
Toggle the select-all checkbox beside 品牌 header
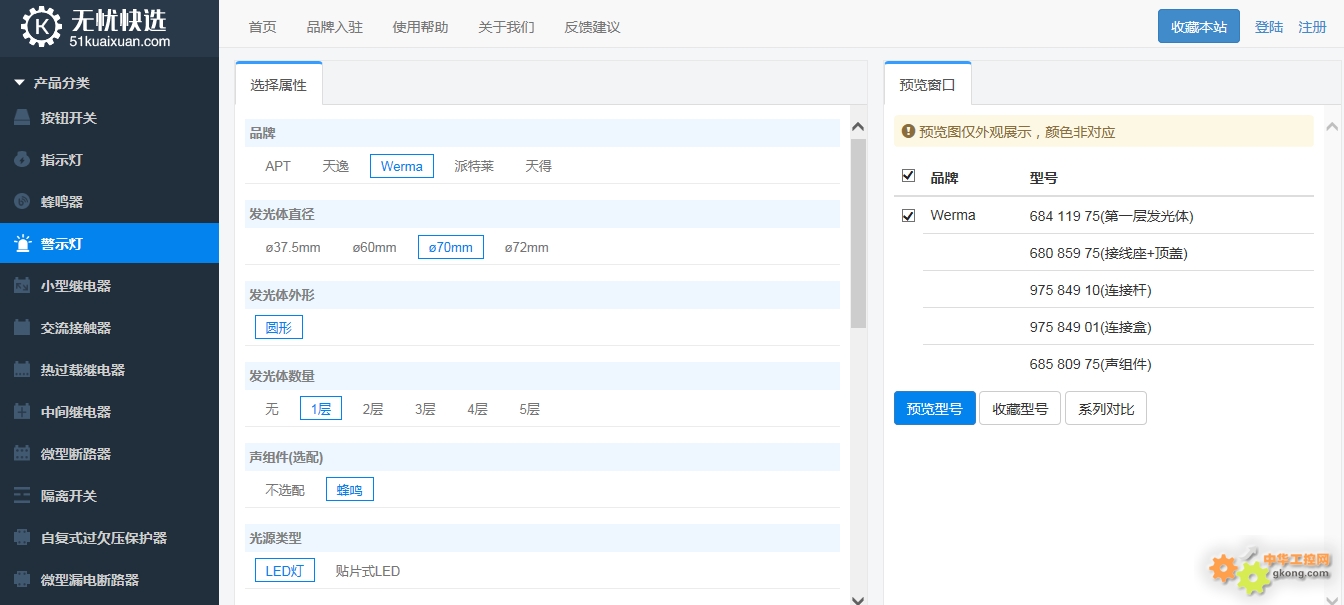pyautogui.click(x=908, y=176)
